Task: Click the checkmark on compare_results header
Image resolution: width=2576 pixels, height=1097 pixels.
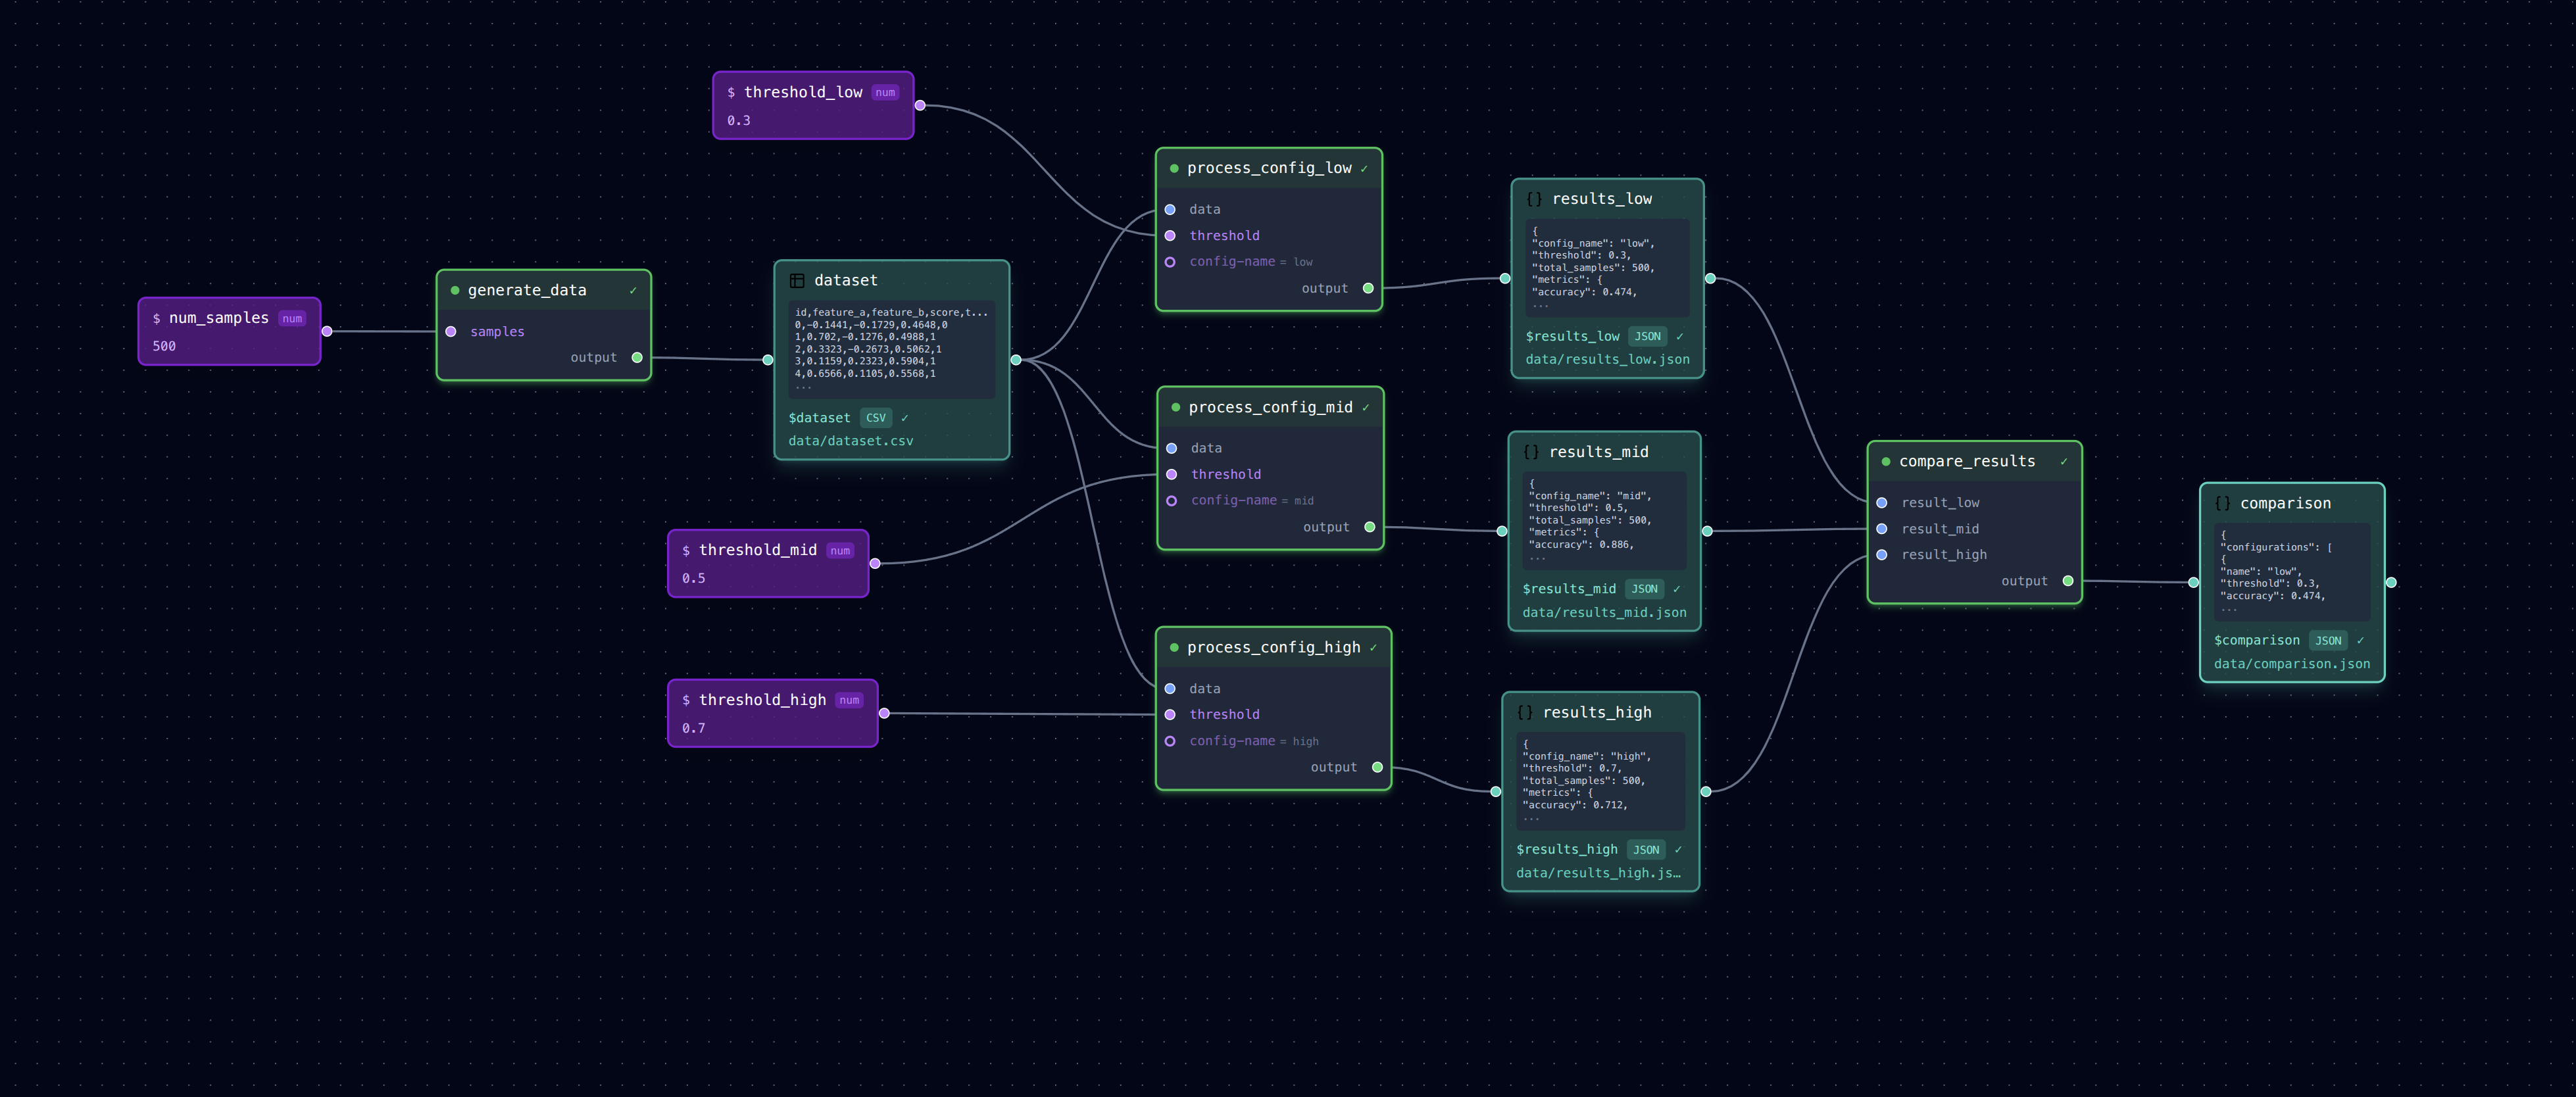Action: (2063, 462)
